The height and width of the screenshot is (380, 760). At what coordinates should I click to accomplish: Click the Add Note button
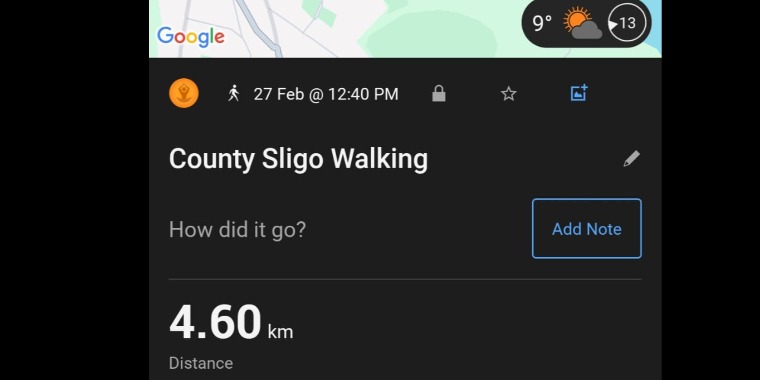(586, 228)
